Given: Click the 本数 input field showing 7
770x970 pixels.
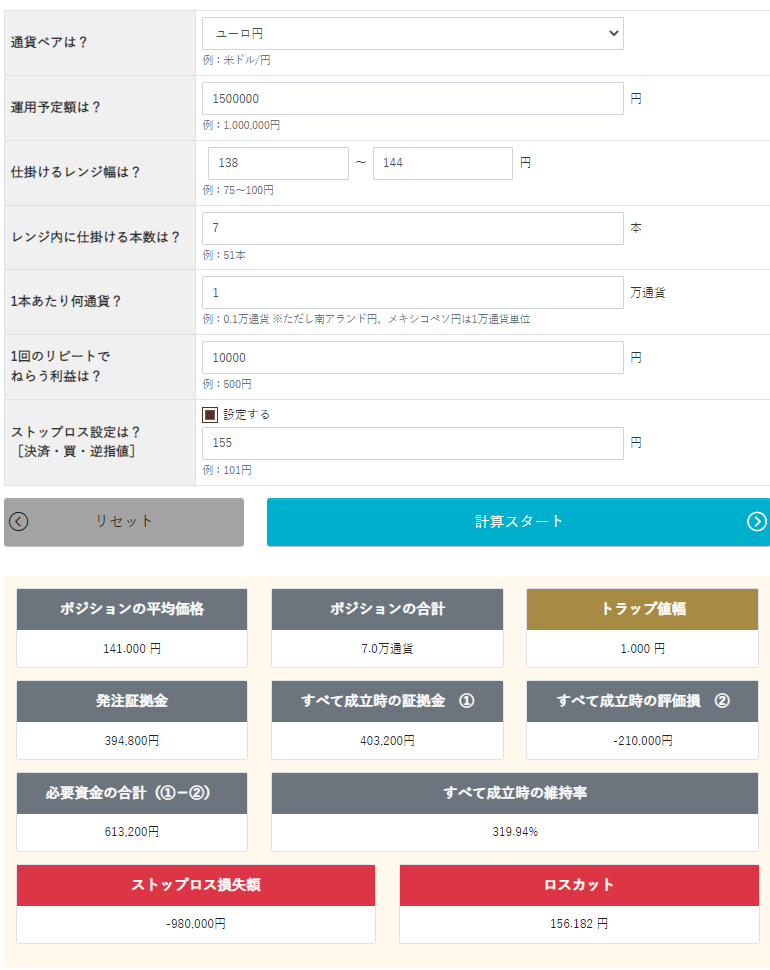Looking at the screenshot, I should 413,228.
